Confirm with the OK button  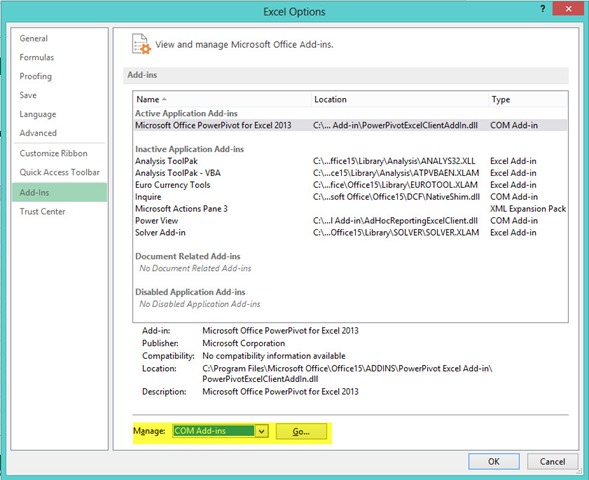494,461
